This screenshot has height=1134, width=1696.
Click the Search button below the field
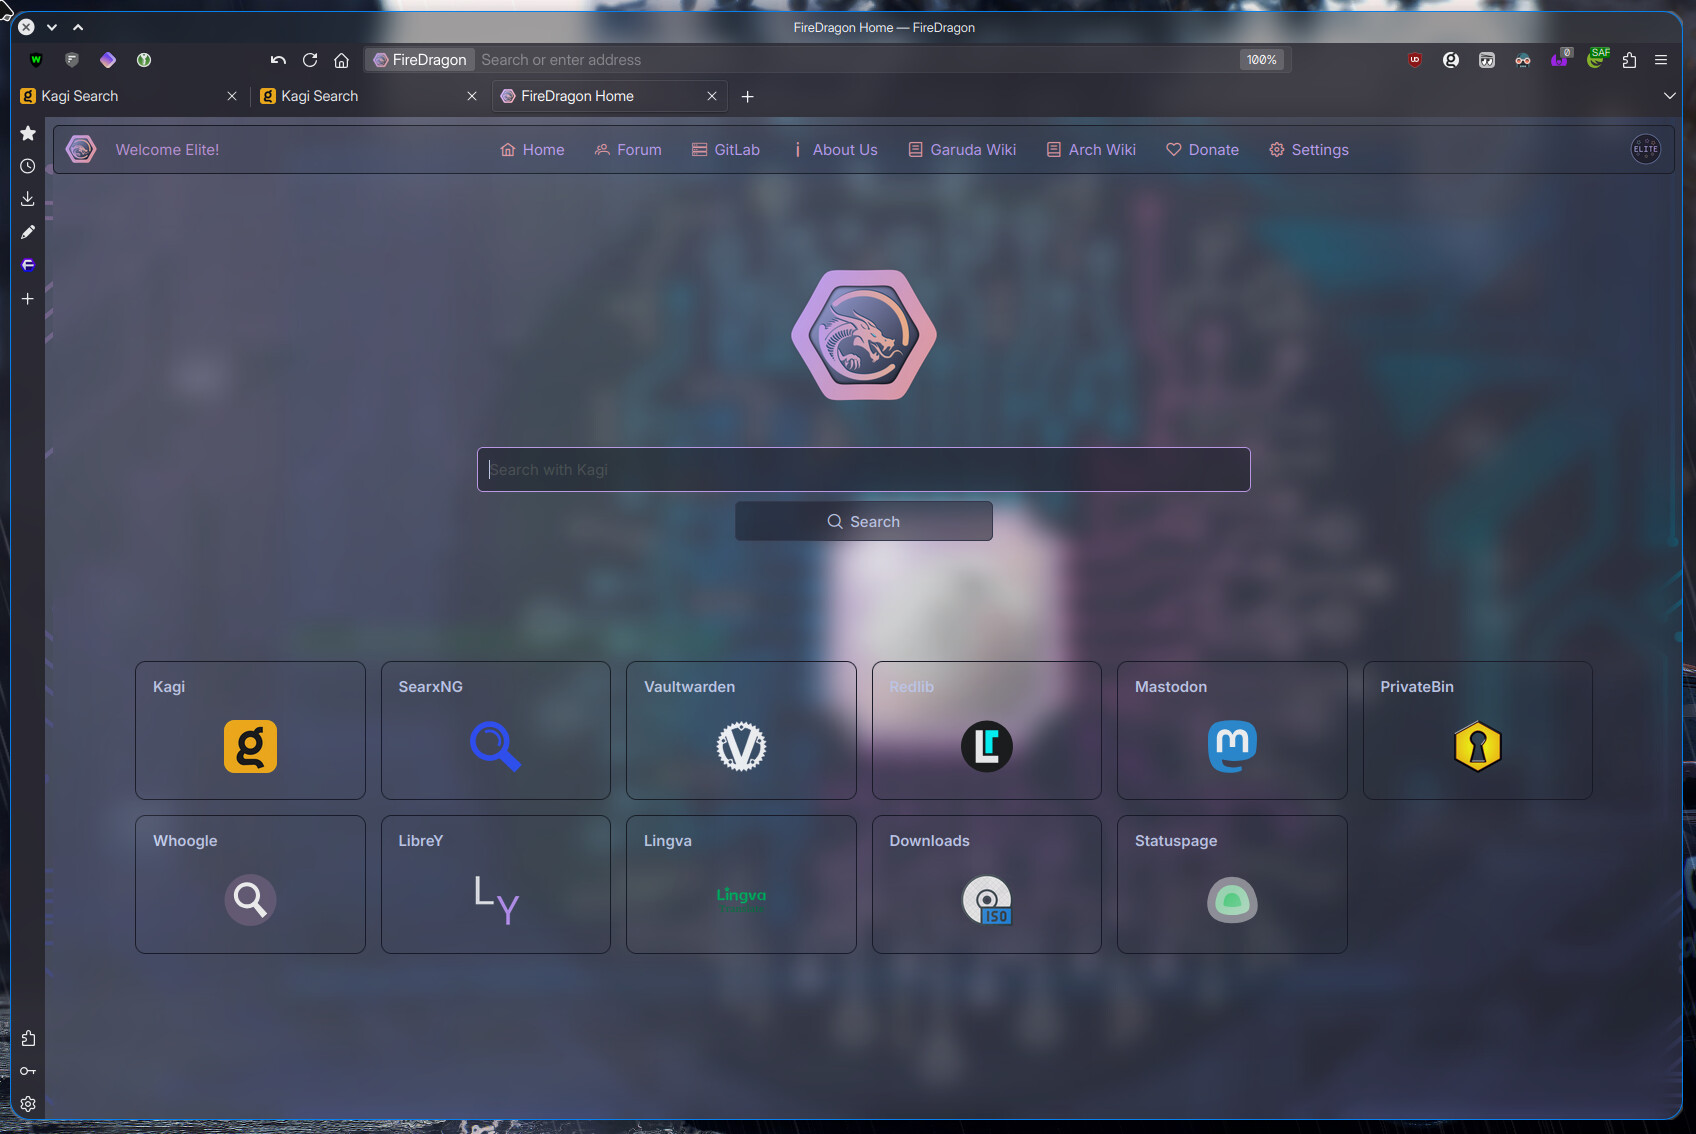pyautogui.click(x=864, y=521)
